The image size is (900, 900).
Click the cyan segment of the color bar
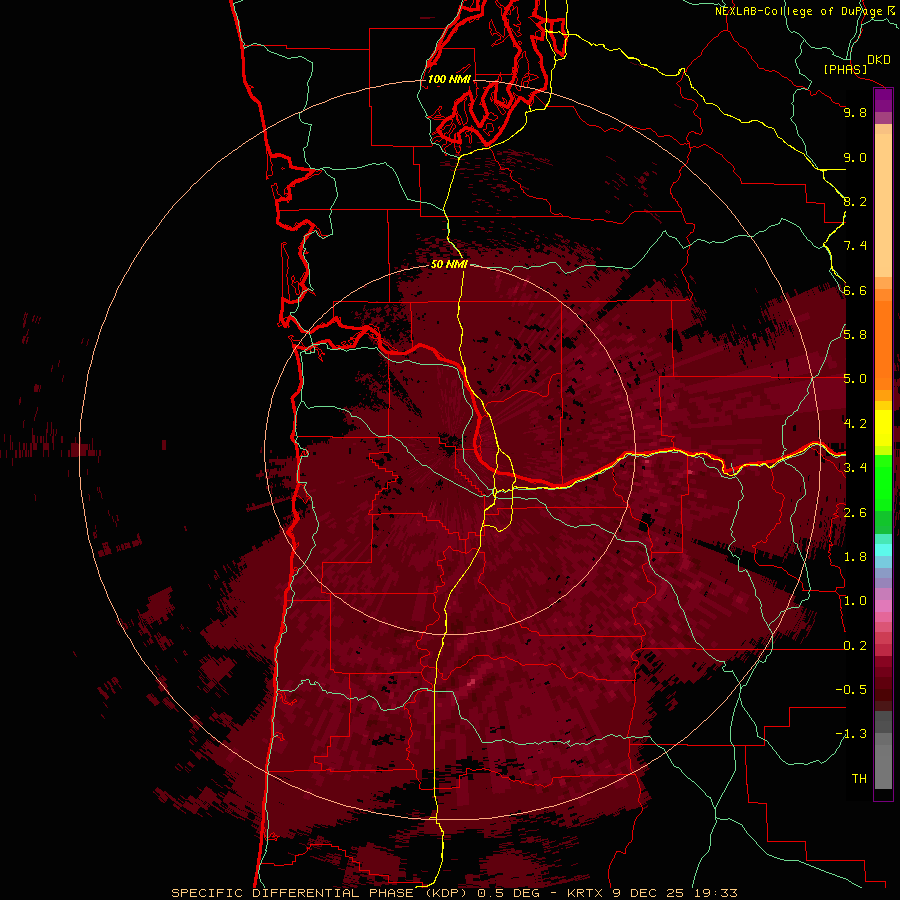(883, 549)
